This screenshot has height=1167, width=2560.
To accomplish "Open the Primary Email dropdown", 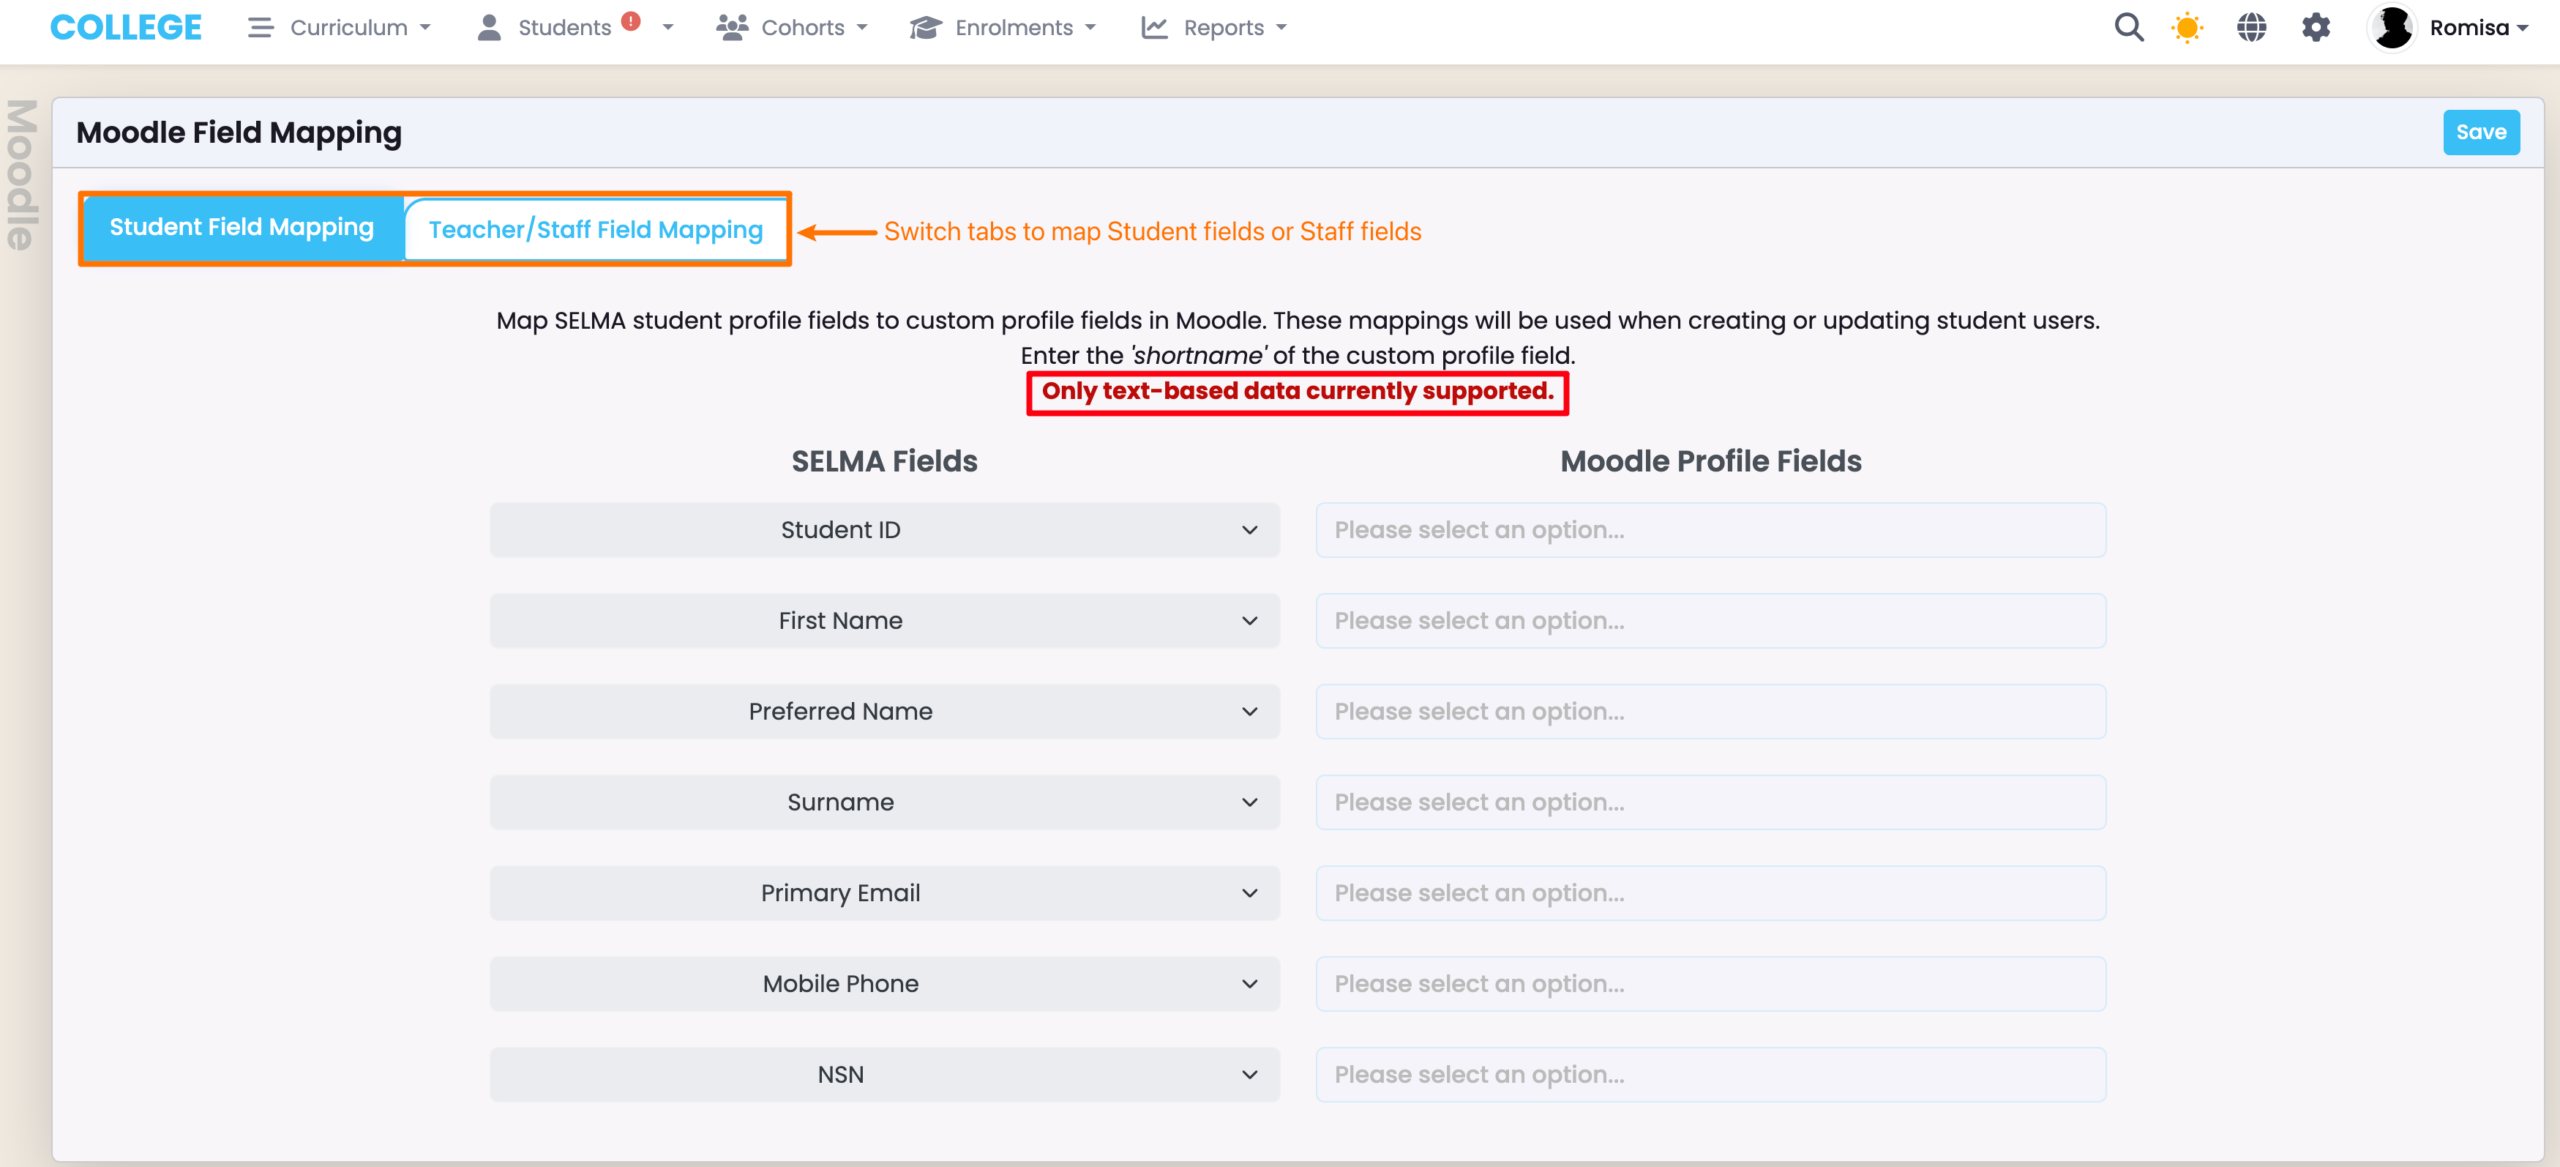I will [884, 893].
